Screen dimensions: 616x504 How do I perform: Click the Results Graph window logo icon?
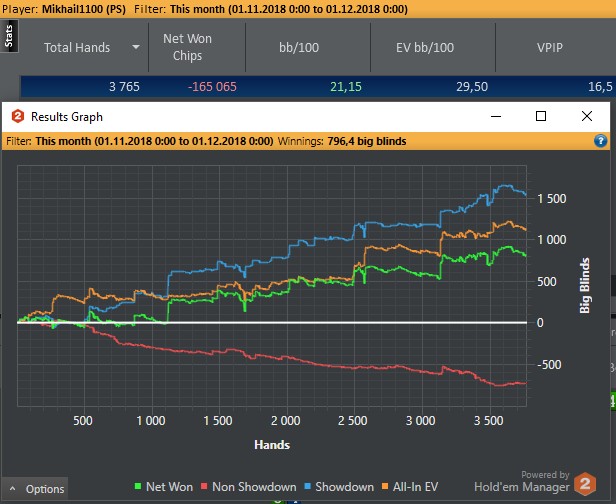[18, 116]
